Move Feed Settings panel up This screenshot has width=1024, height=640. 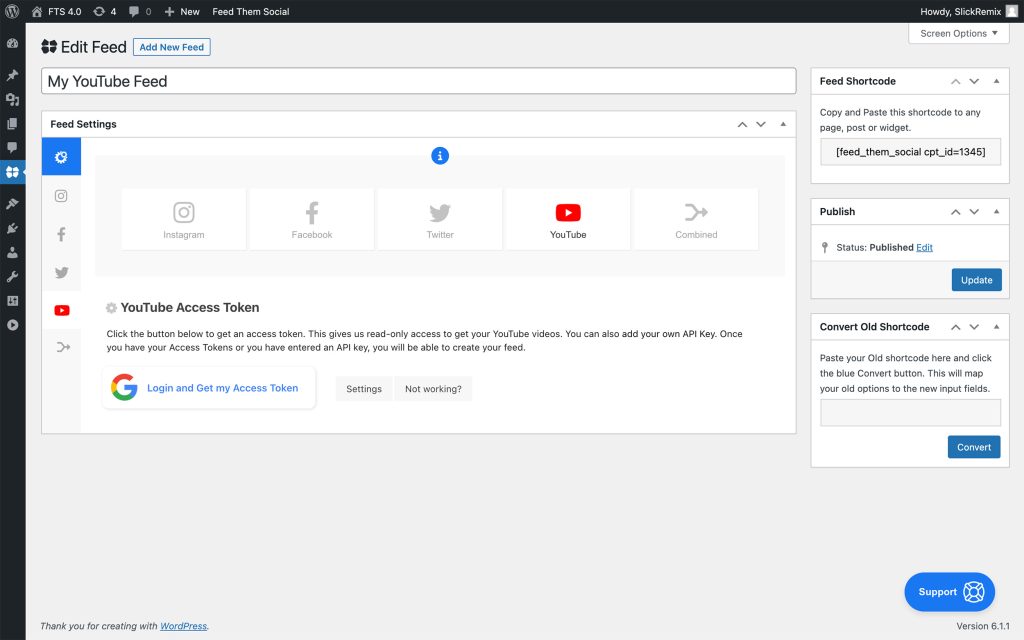(x=742, y=124)
